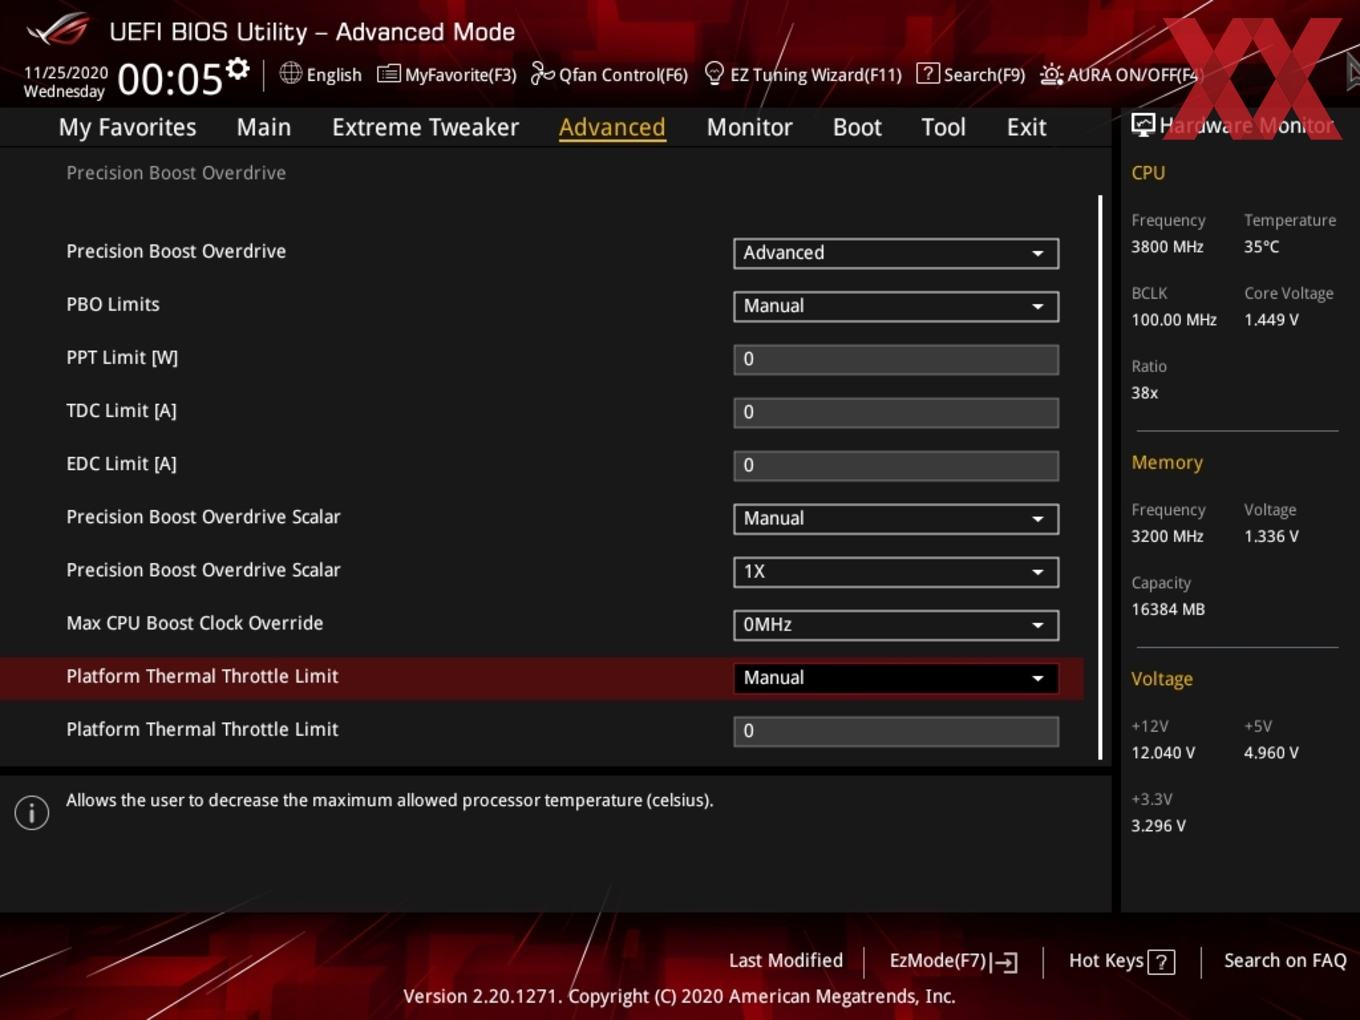Open Qfan Control fan icon
1360x1020 pixels.
(542, 73)
